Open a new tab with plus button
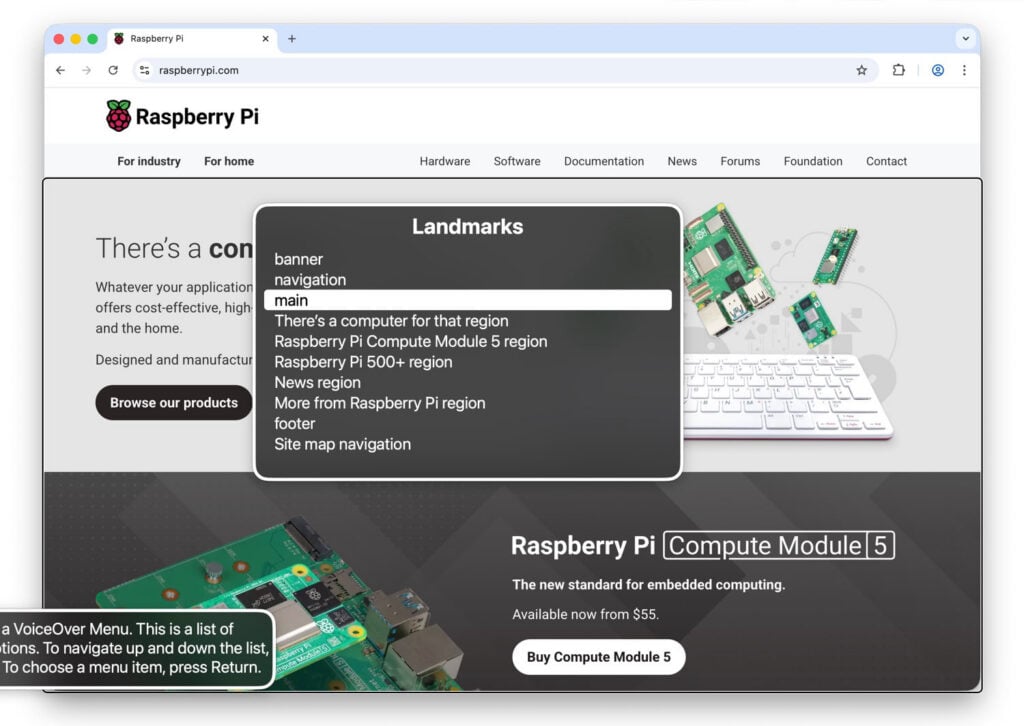 (x=292, y=39)
